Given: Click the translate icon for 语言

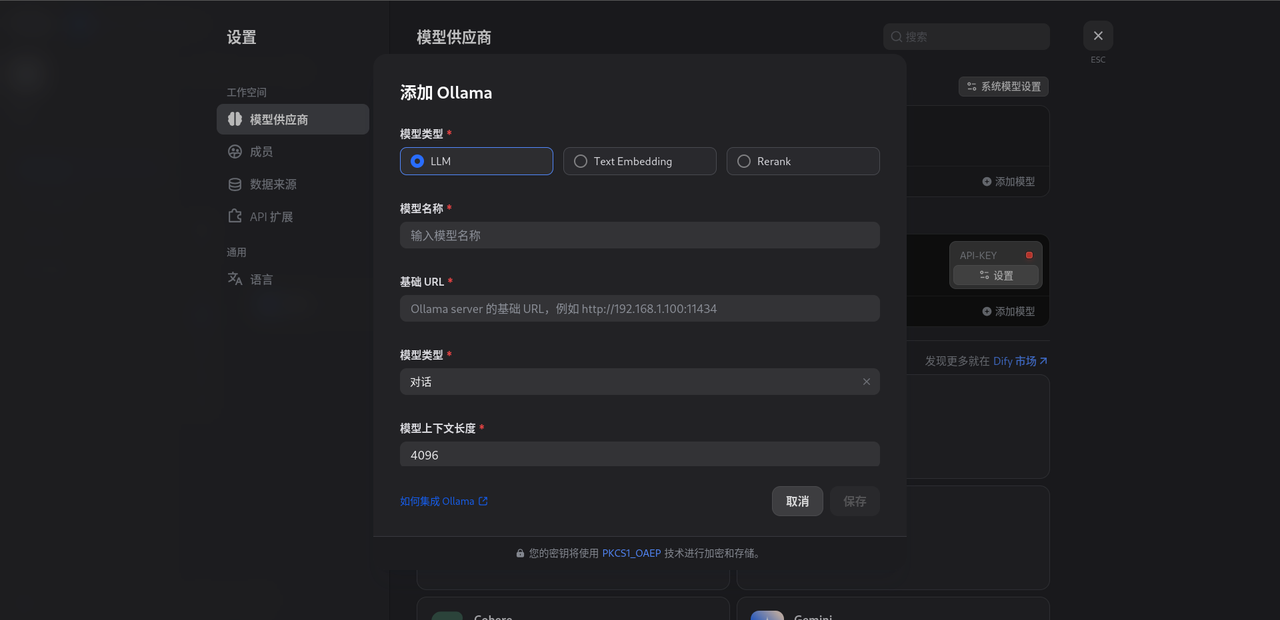Looking at the screenshot, I should point(235,279).
